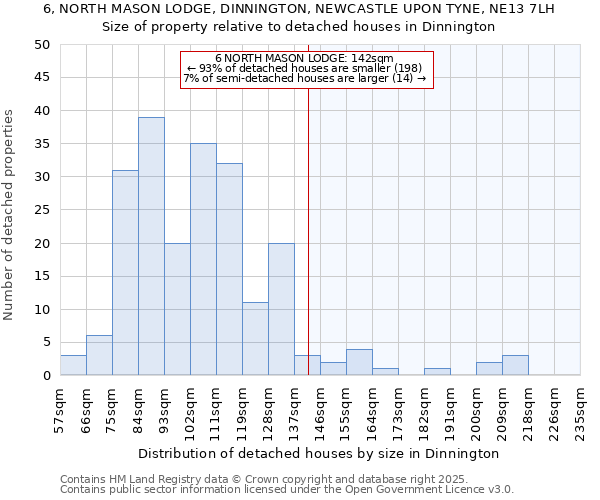Click y-axis tick label 45

point(42,78)
